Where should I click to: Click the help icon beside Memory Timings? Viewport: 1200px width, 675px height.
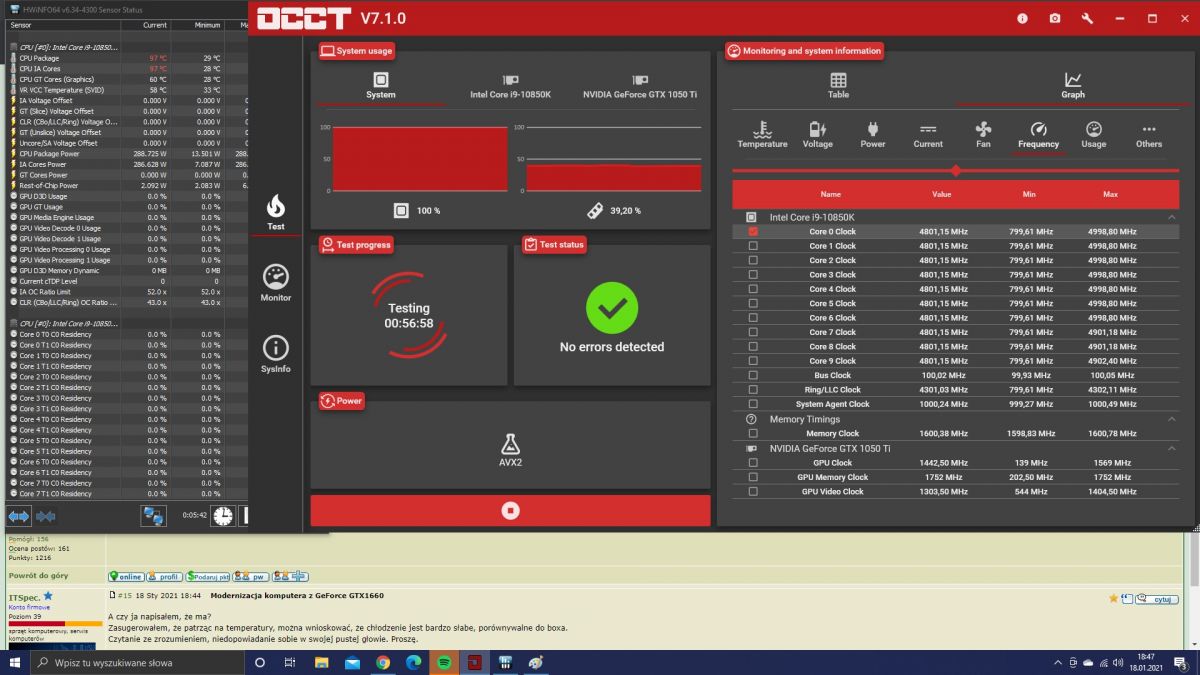click(x=751, y=419)
